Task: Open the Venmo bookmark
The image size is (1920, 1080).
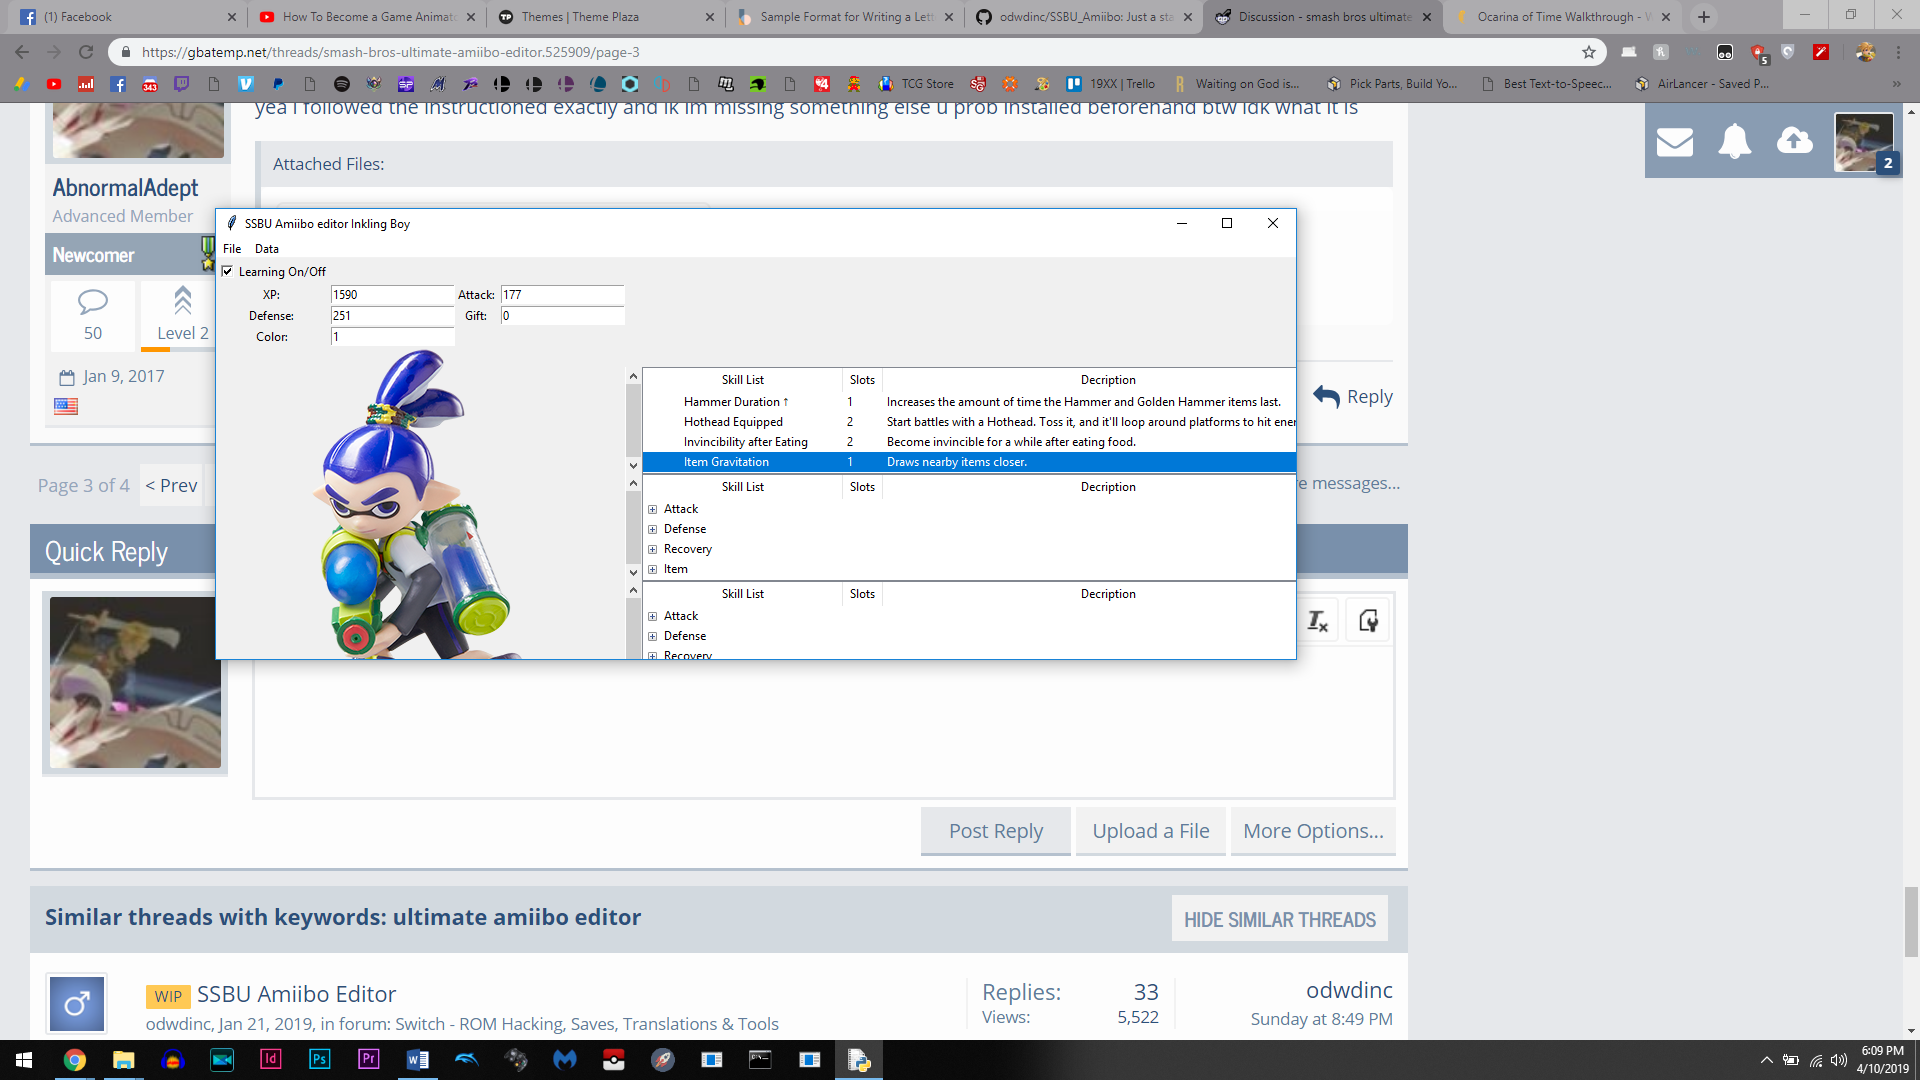Action: click(246, 84)
